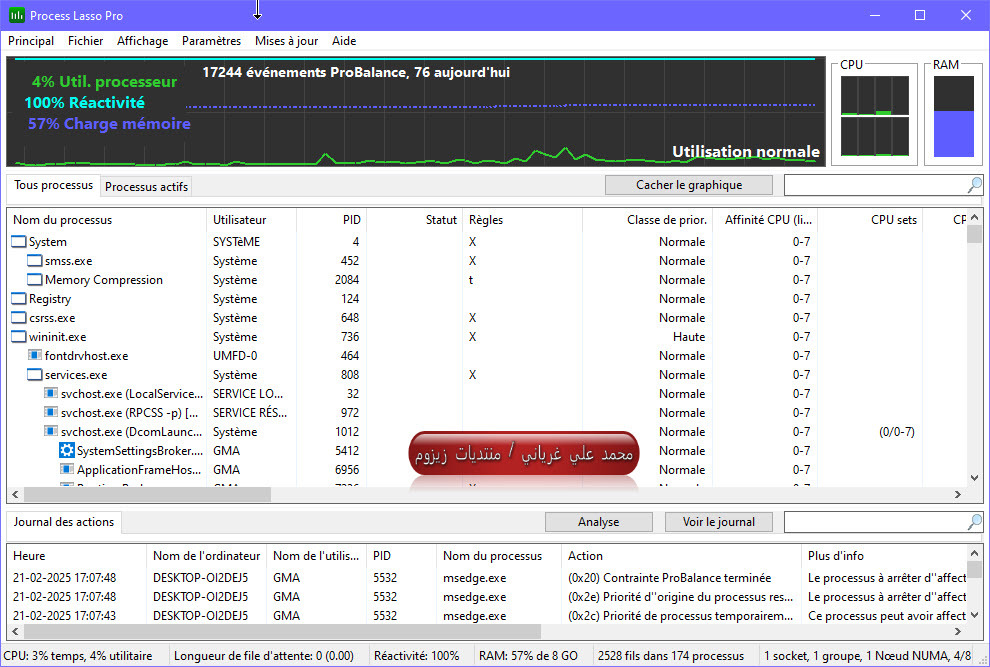Select the Memory Compression process row
Viewport: 990px width, 667px height.
click(x=486, y=280)
